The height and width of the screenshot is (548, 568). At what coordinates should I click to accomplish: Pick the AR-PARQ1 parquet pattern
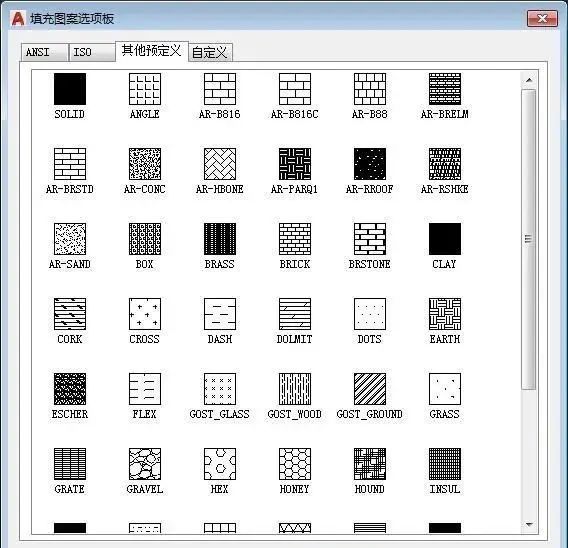(295, 164)
